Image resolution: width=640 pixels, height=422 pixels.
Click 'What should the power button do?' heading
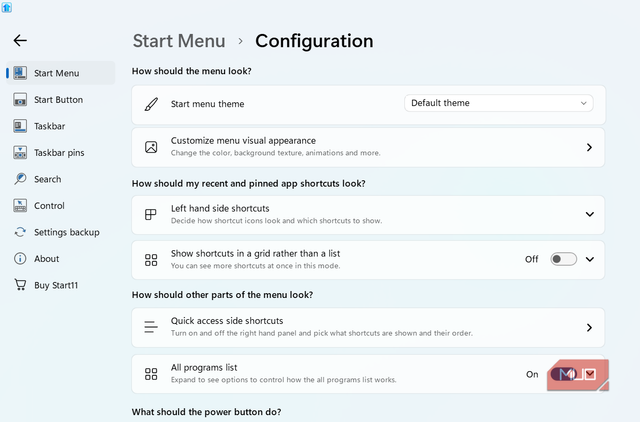coord(206,412)
